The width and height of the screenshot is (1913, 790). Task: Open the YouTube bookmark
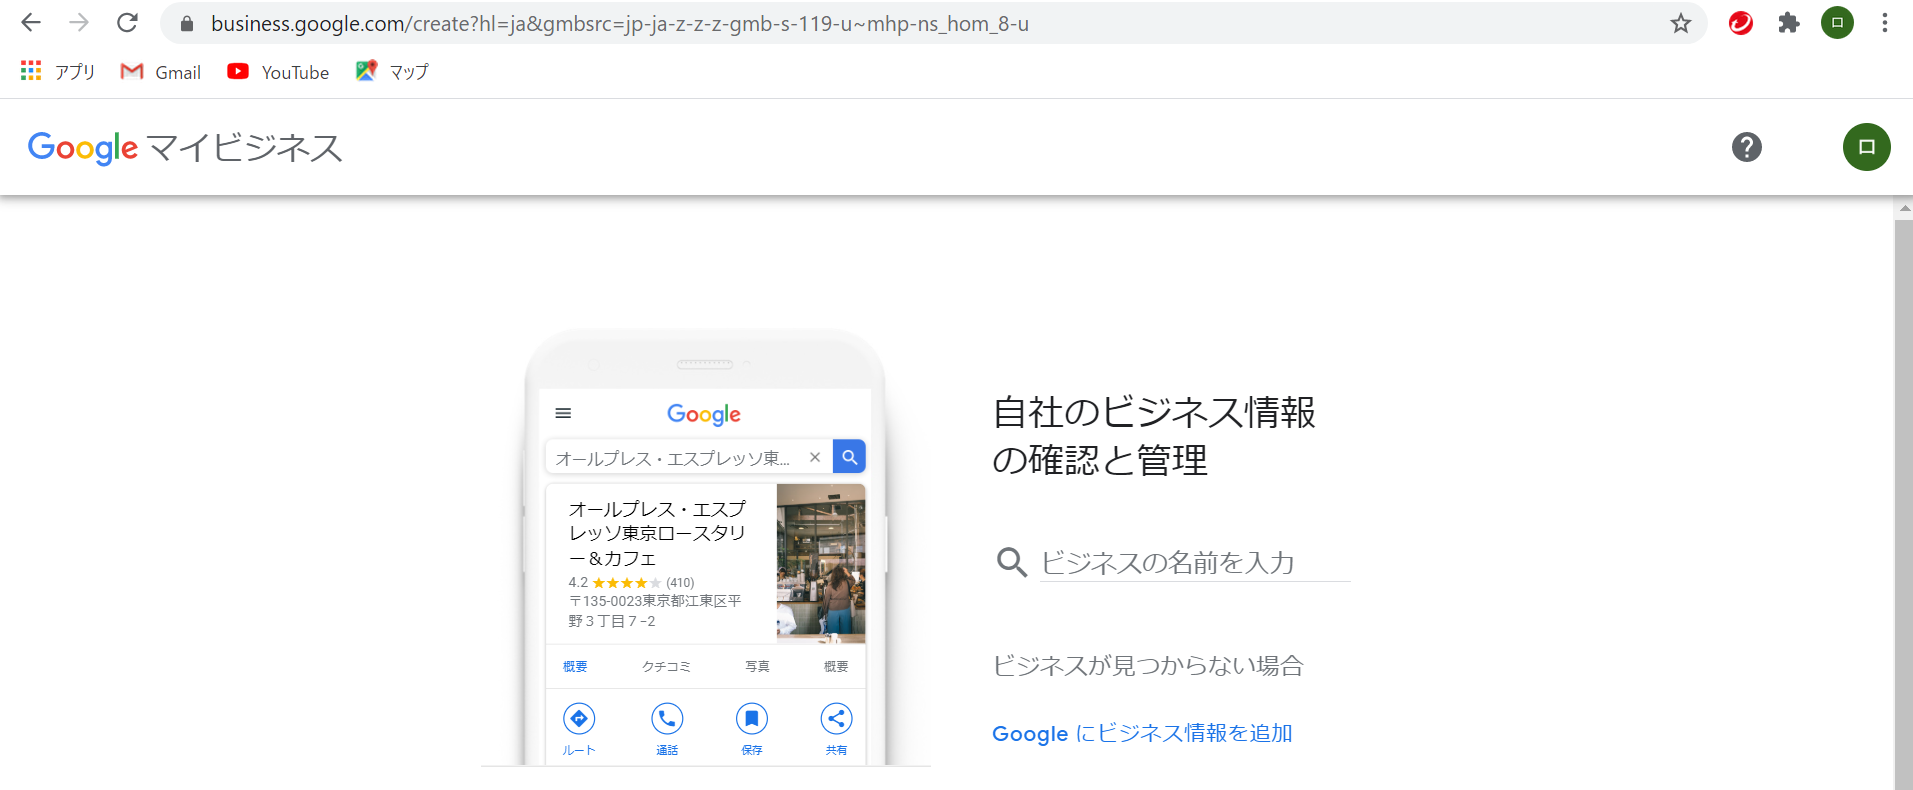tap(278, 71)
